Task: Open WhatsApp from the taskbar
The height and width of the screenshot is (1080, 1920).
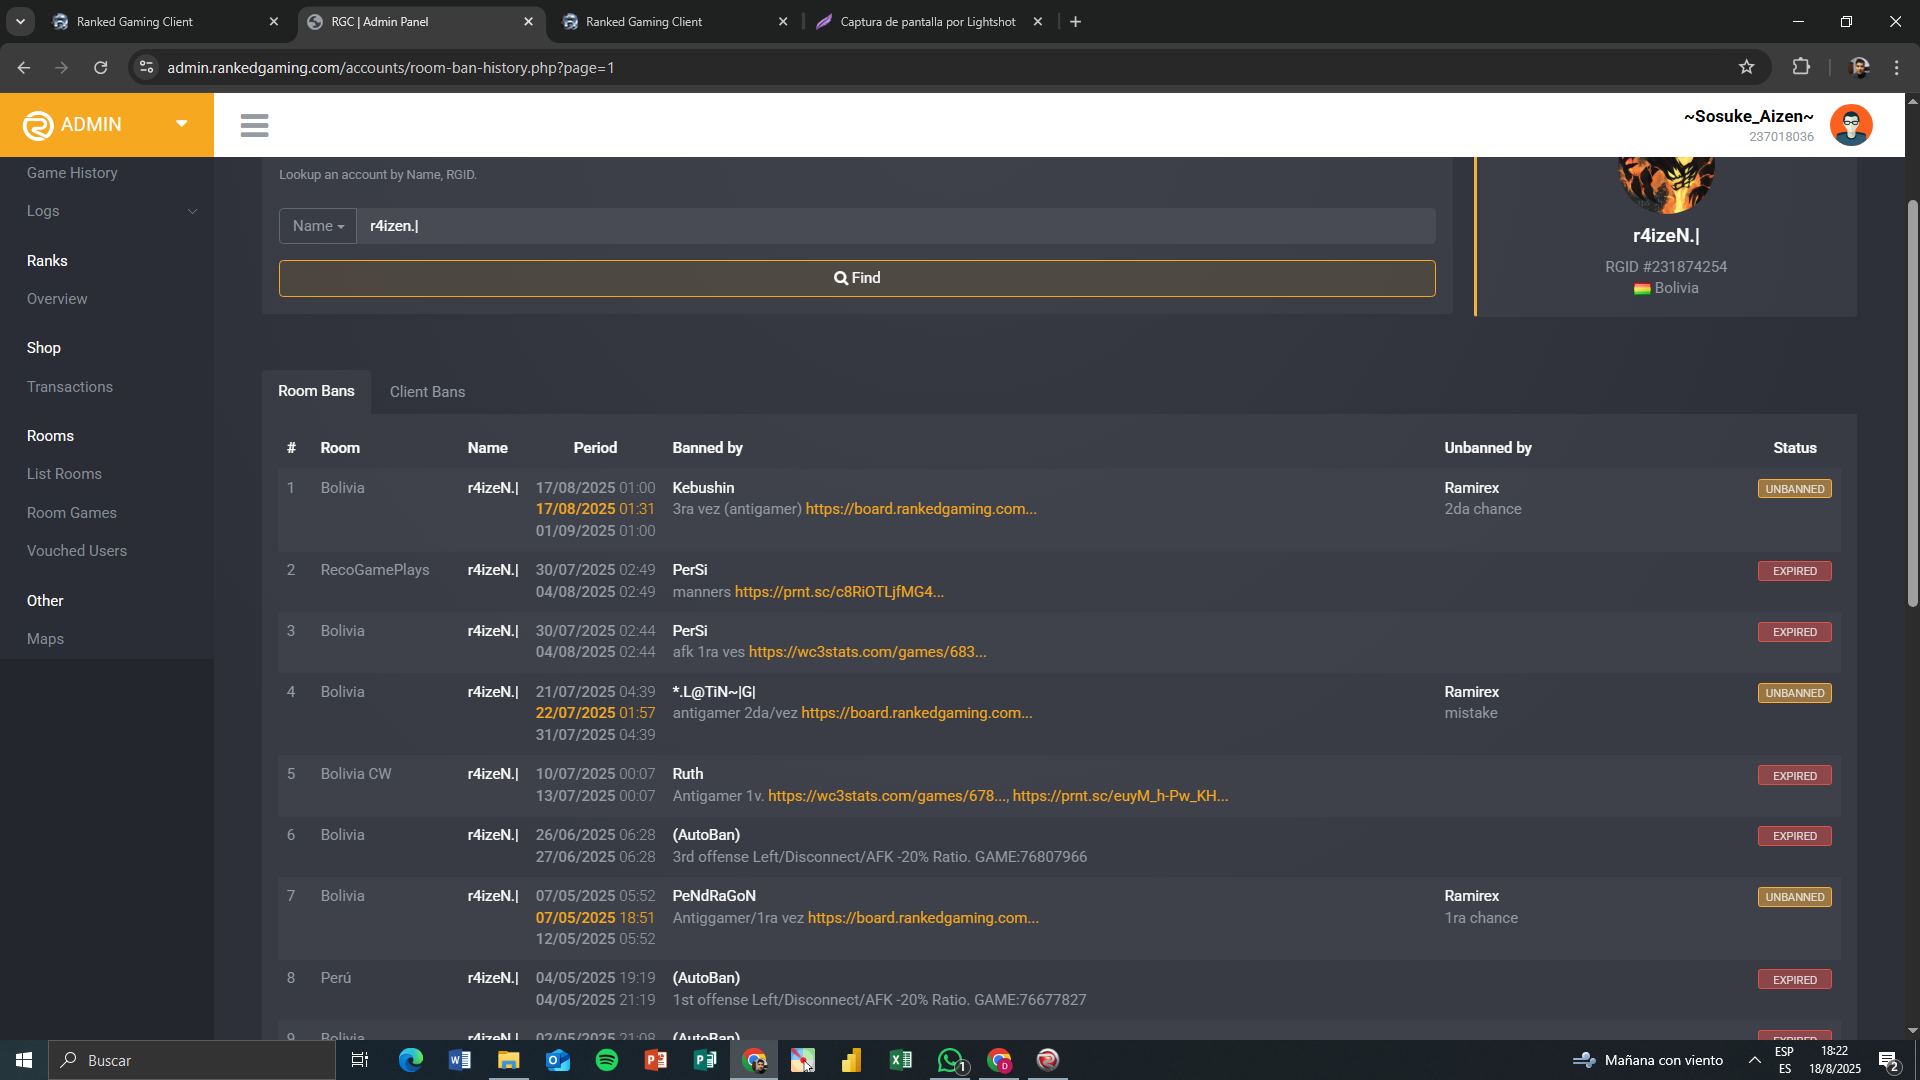Action: point(950,1060)
